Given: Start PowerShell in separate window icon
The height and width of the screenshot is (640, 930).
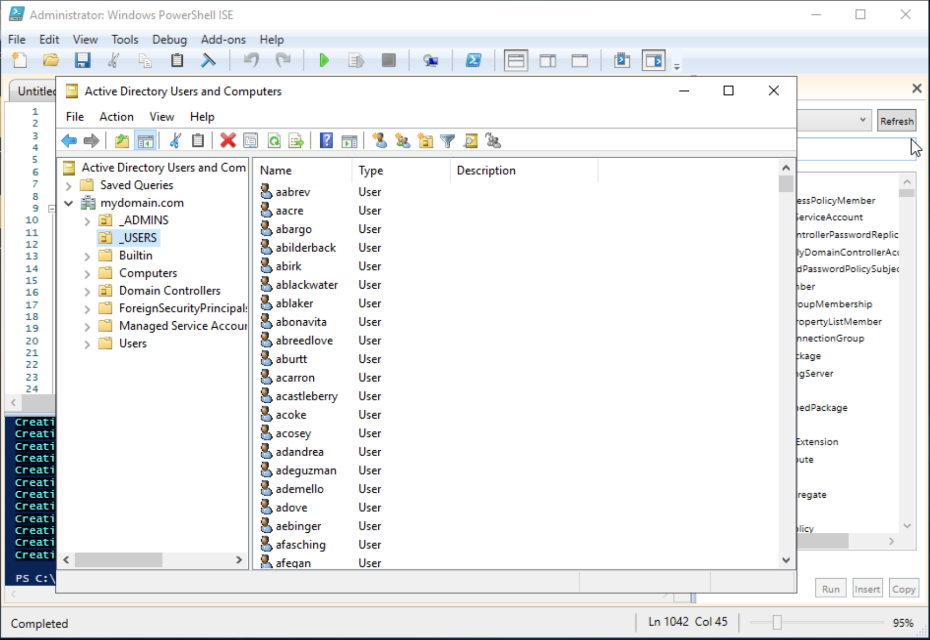Looking at the screenshot, I should click(x=473, y=61).
